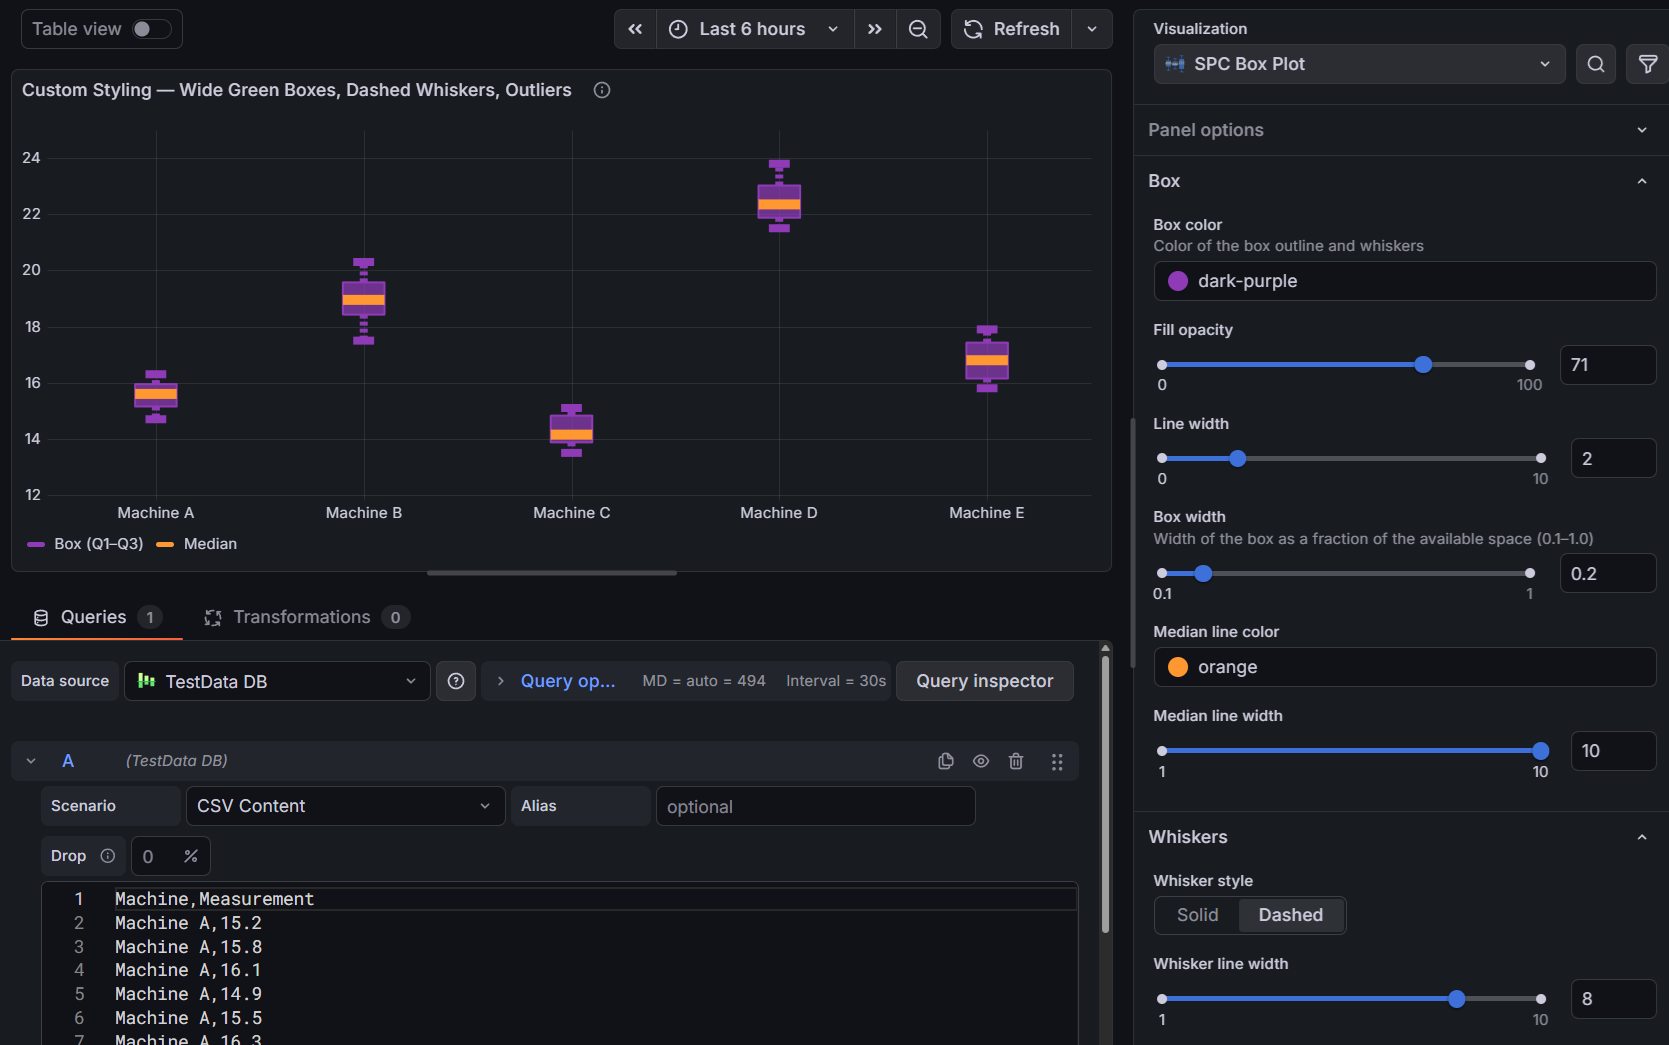
Task: Select the Queries tab
Action: click(x=94, y=617)
